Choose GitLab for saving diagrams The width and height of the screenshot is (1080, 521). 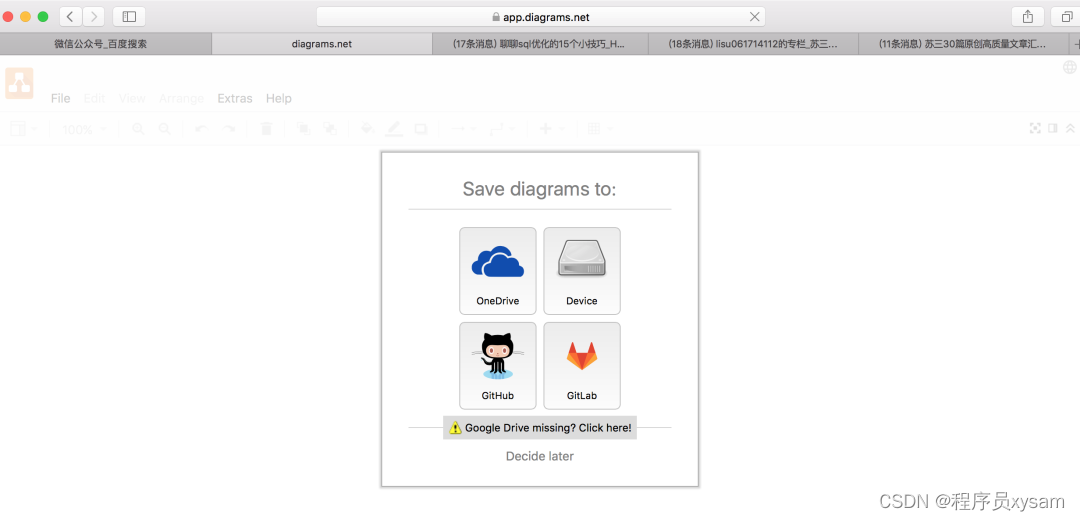582,366
